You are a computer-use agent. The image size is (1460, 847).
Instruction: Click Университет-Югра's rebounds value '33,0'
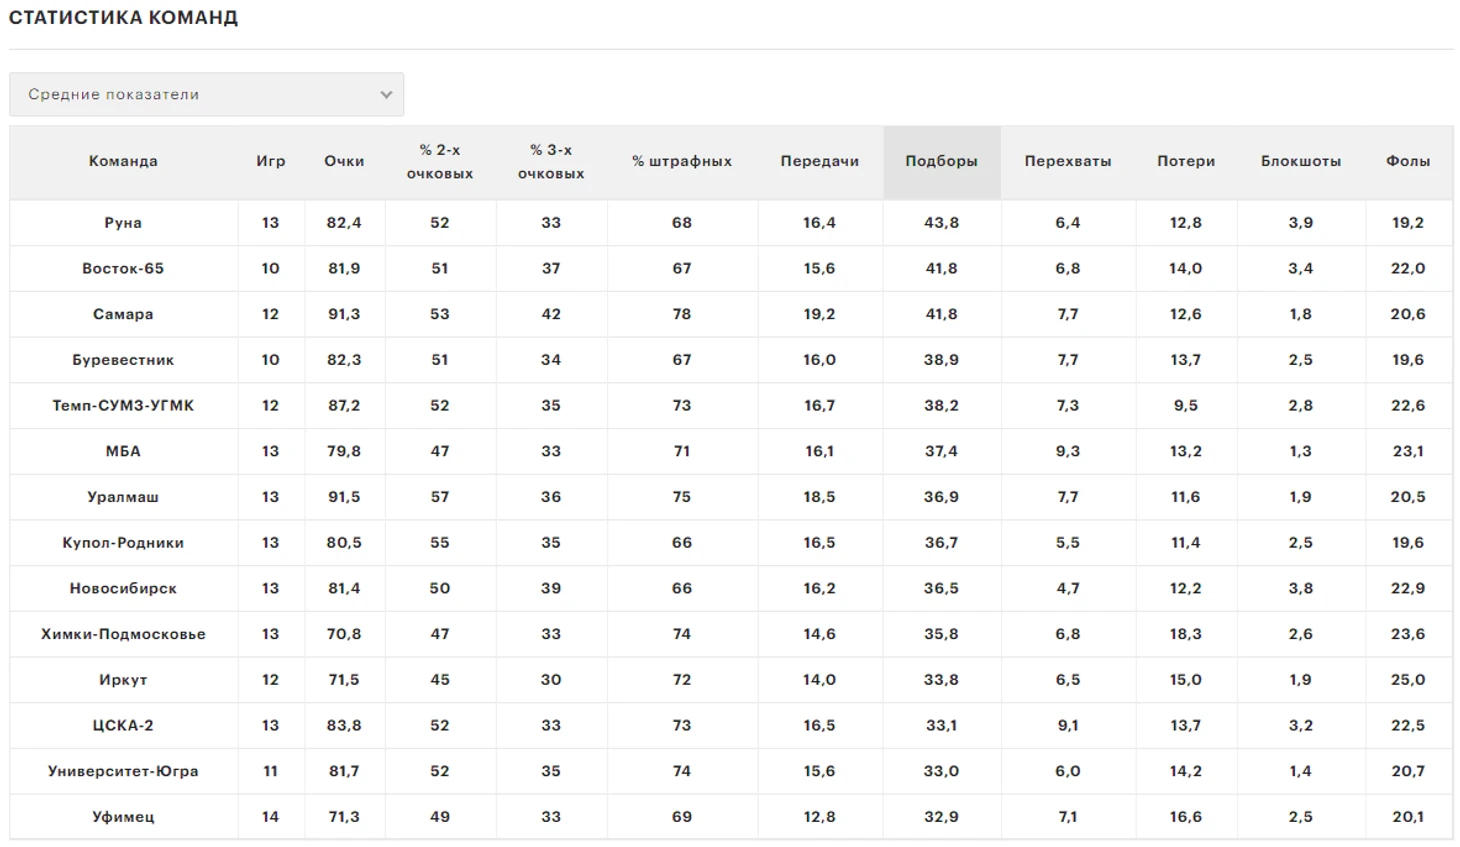coord(942,772)
